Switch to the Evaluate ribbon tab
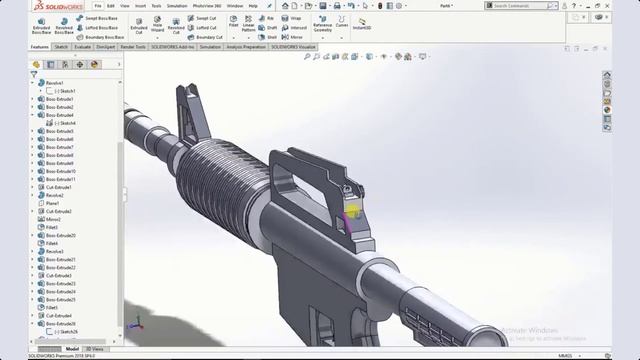Viewport: 640px width, 360px height. pyautogui.click(x=82, y=47)
